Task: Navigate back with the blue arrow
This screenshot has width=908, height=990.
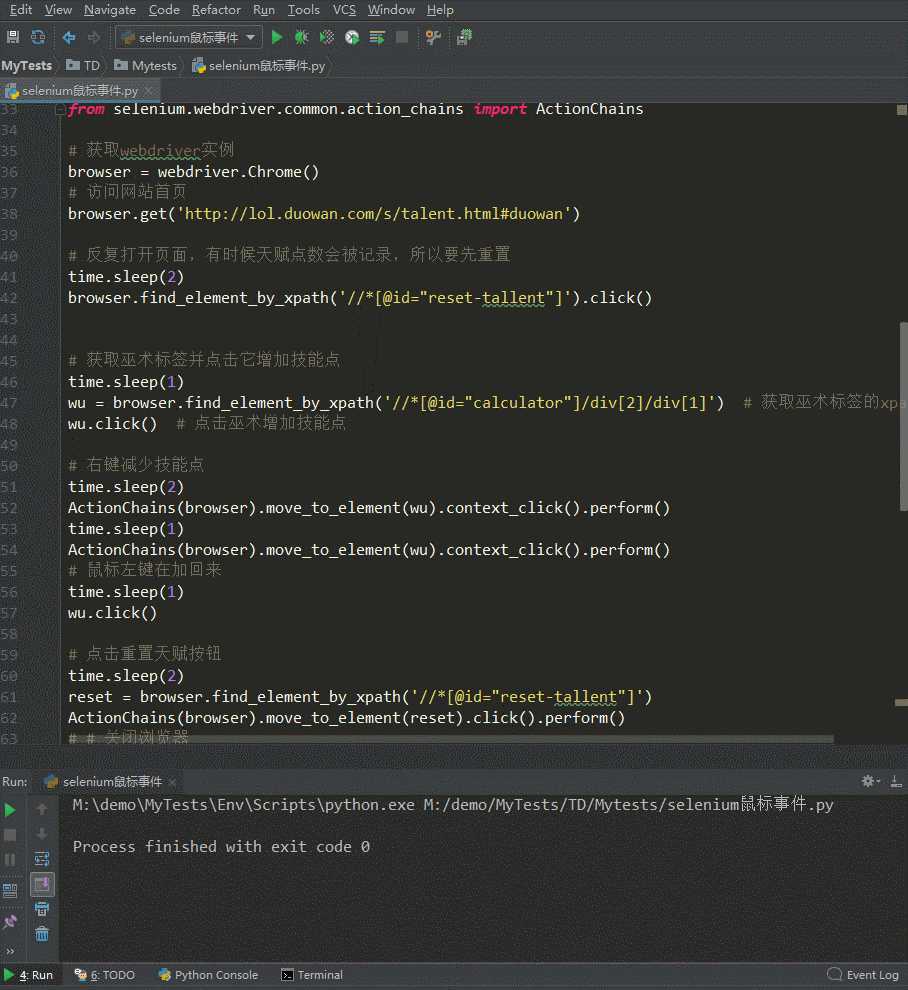Action: (69, 37)
